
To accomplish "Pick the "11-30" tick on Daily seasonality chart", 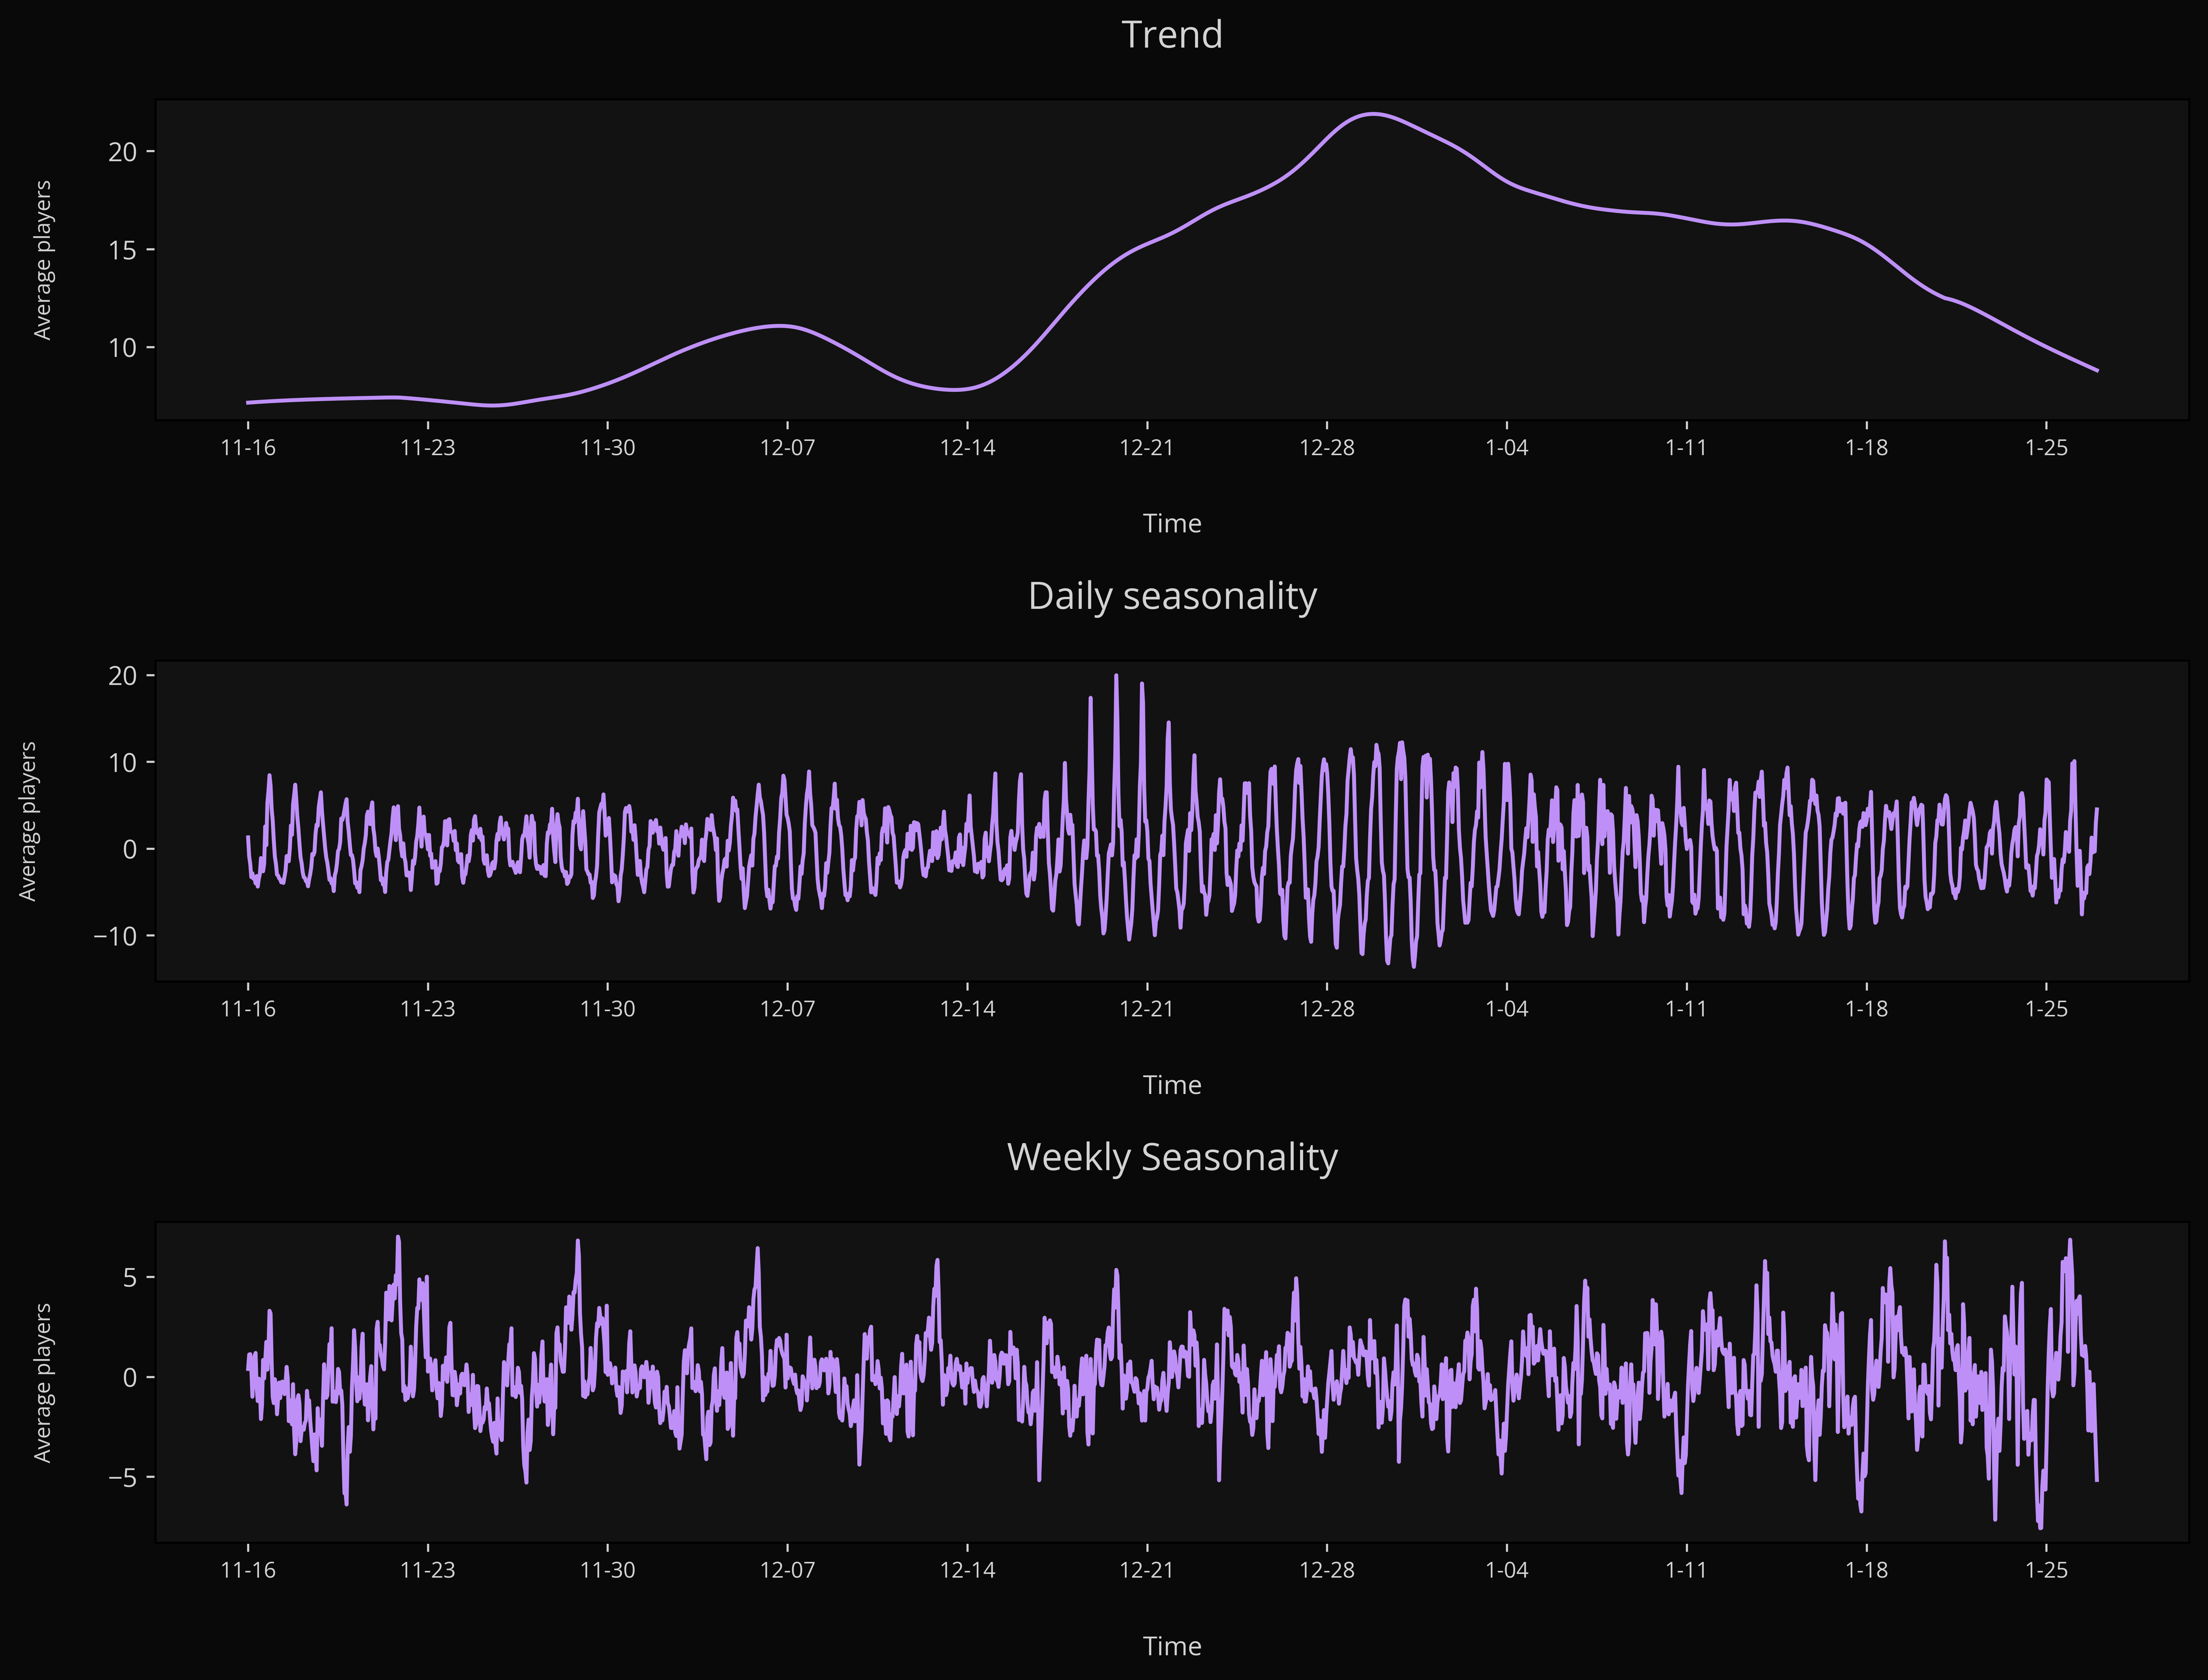I will click(x=608, y=1009).
